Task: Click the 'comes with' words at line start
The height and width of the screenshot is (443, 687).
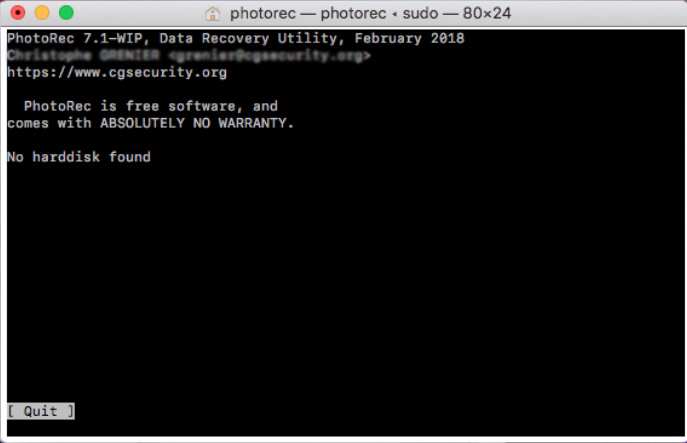Action: click(x=50, y=123)
